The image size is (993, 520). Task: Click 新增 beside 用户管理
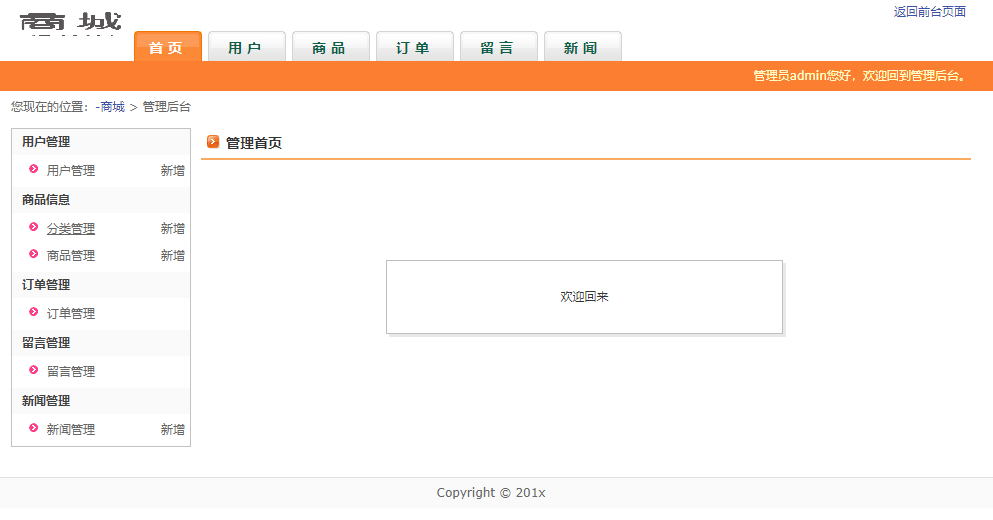point(172,170)
